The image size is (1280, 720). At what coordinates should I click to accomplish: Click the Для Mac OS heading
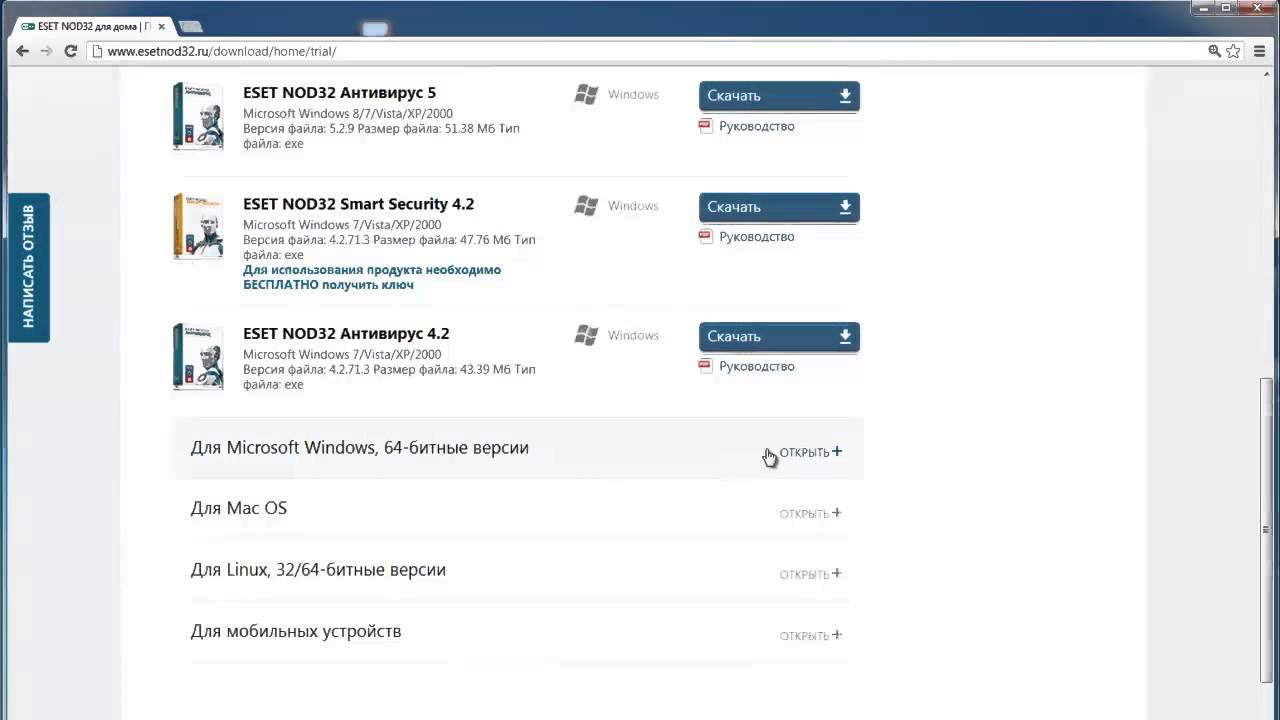coord(238,508)
